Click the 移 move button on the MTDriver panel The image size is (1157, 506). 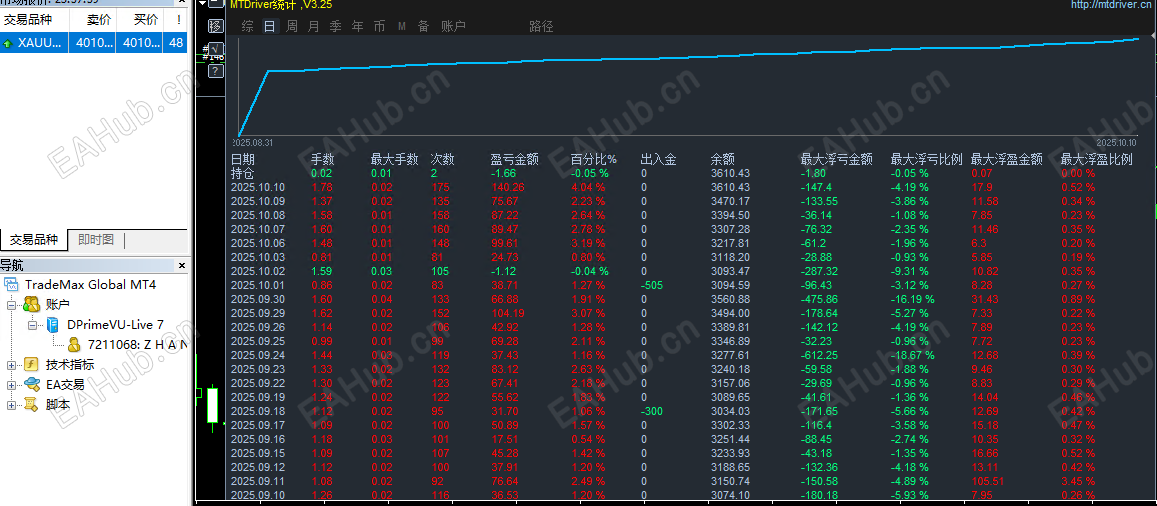point(215,27)
